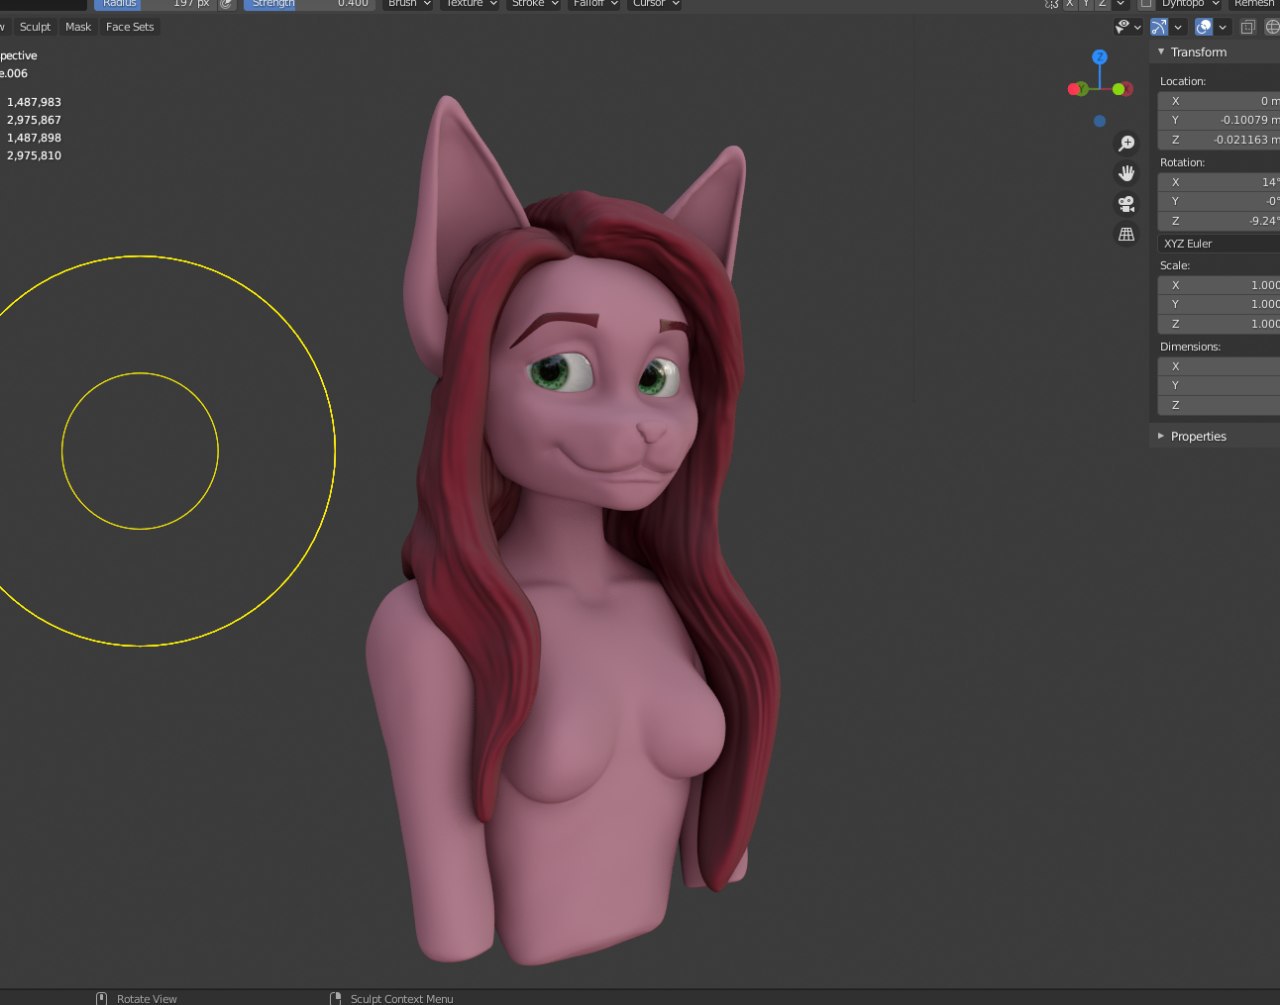
Task: Toggle Z axis symmetry
Action: (x=1102, y=4)
